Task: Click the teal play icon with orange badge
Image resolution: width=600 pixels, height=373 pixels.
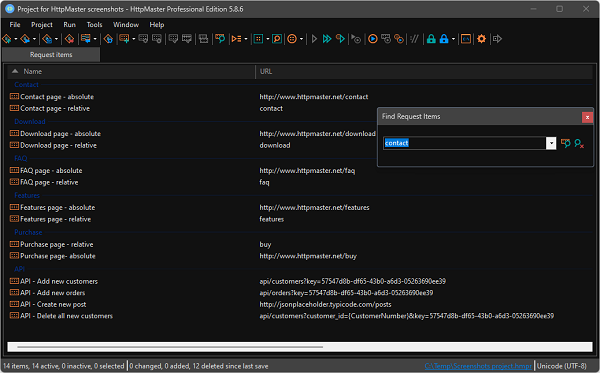Action: point(340,39)
